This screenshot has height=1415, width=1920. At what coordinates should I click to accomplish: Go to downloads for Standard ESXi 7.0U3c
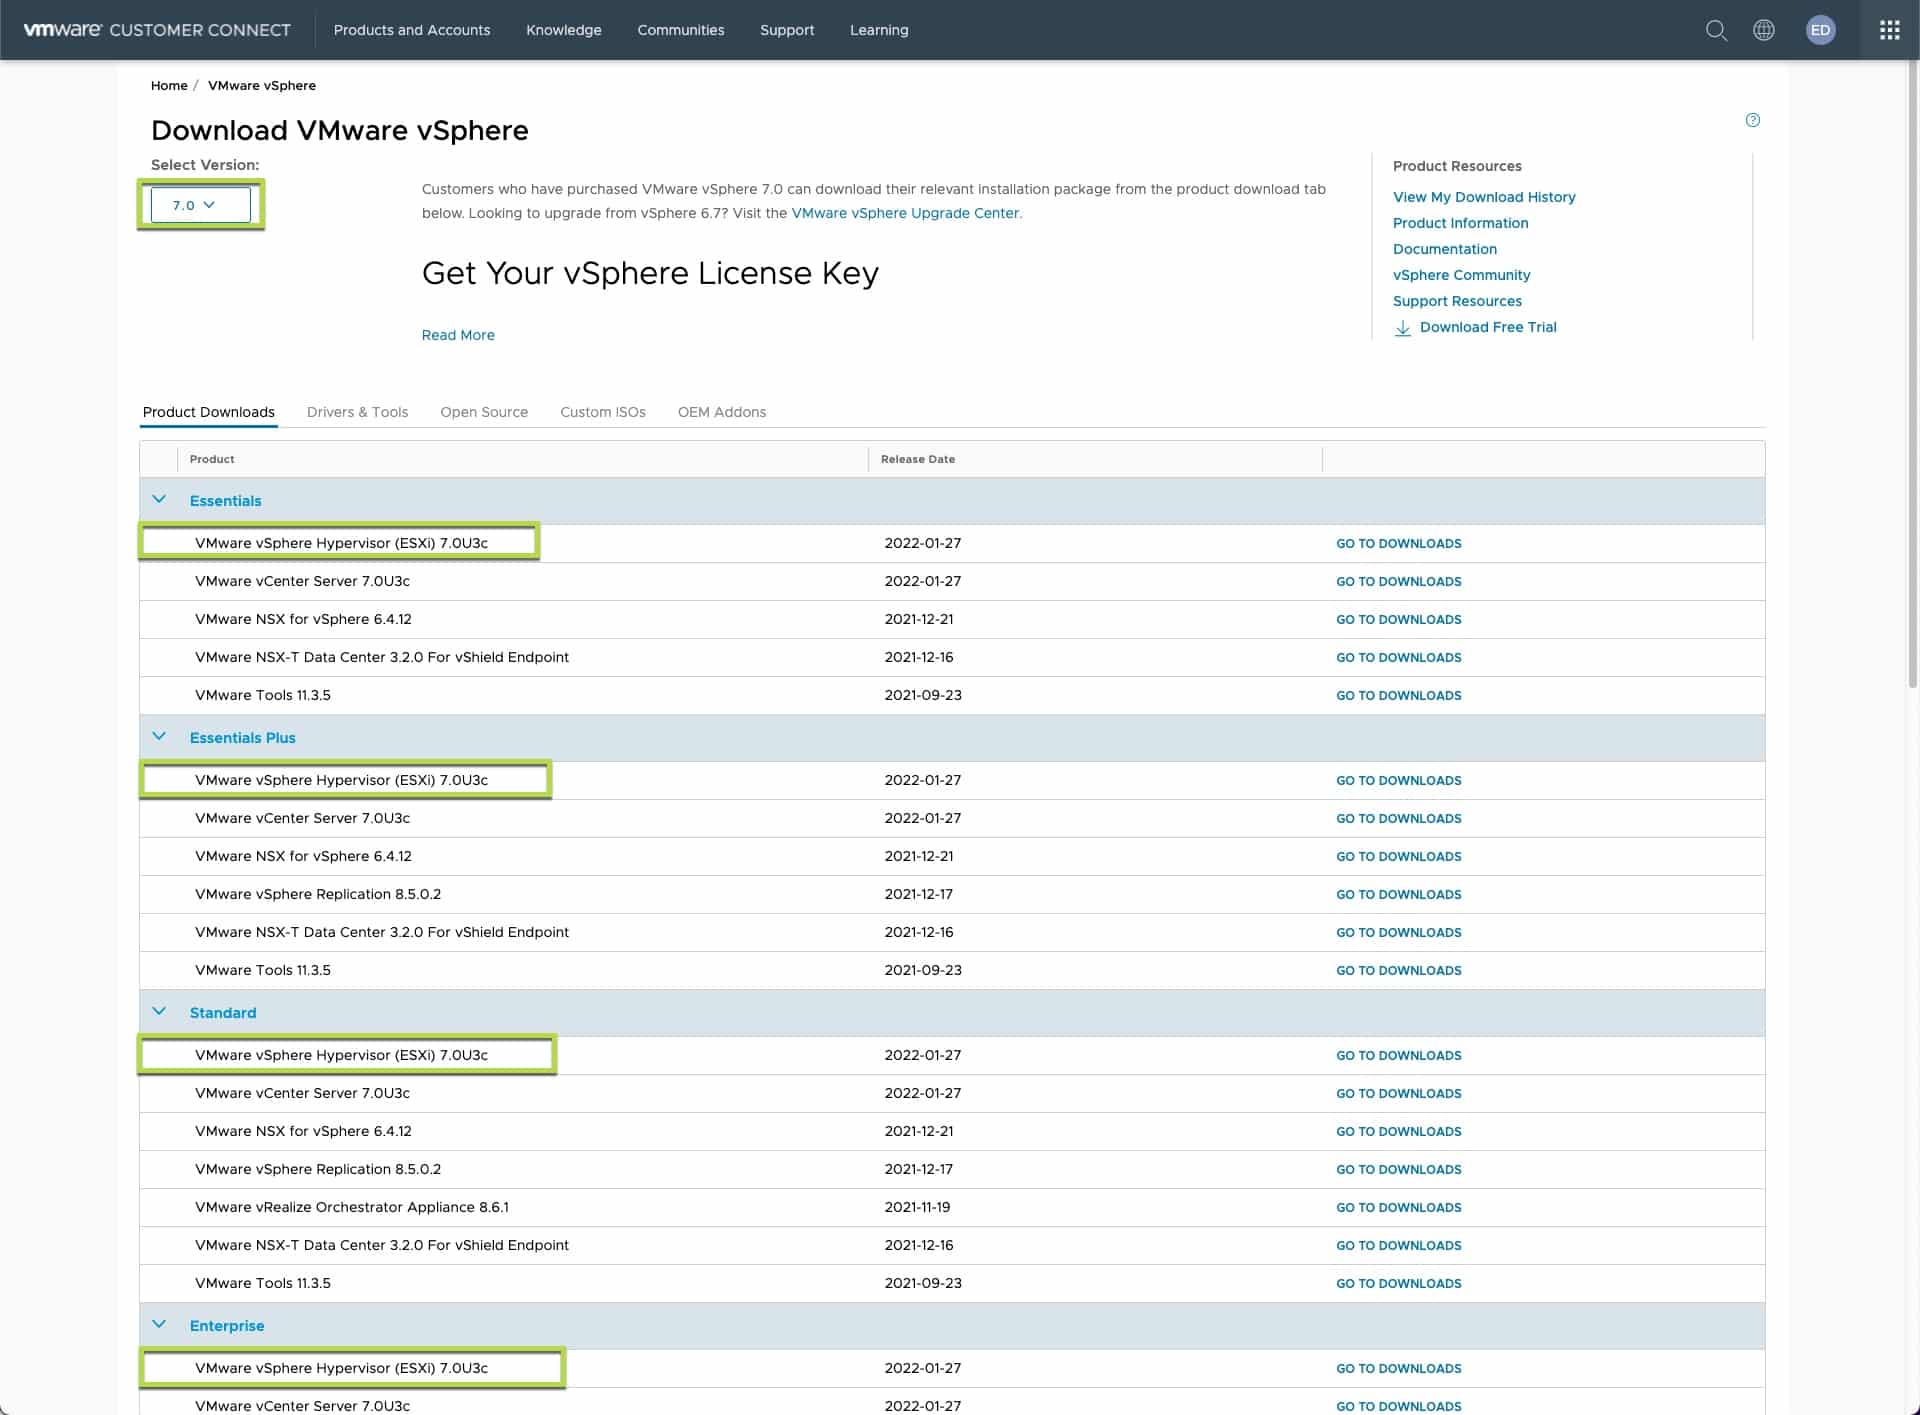coord(1399,1056)
